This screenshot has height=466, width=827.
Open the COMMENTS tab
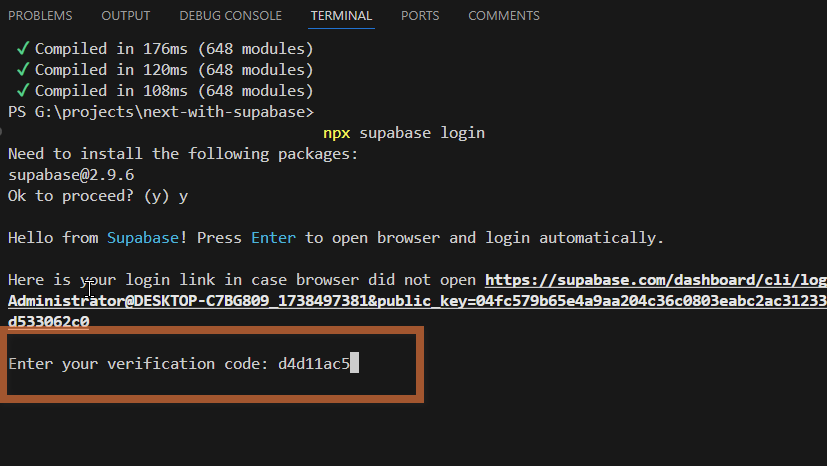pyautogui.click(x=503, y=16)
